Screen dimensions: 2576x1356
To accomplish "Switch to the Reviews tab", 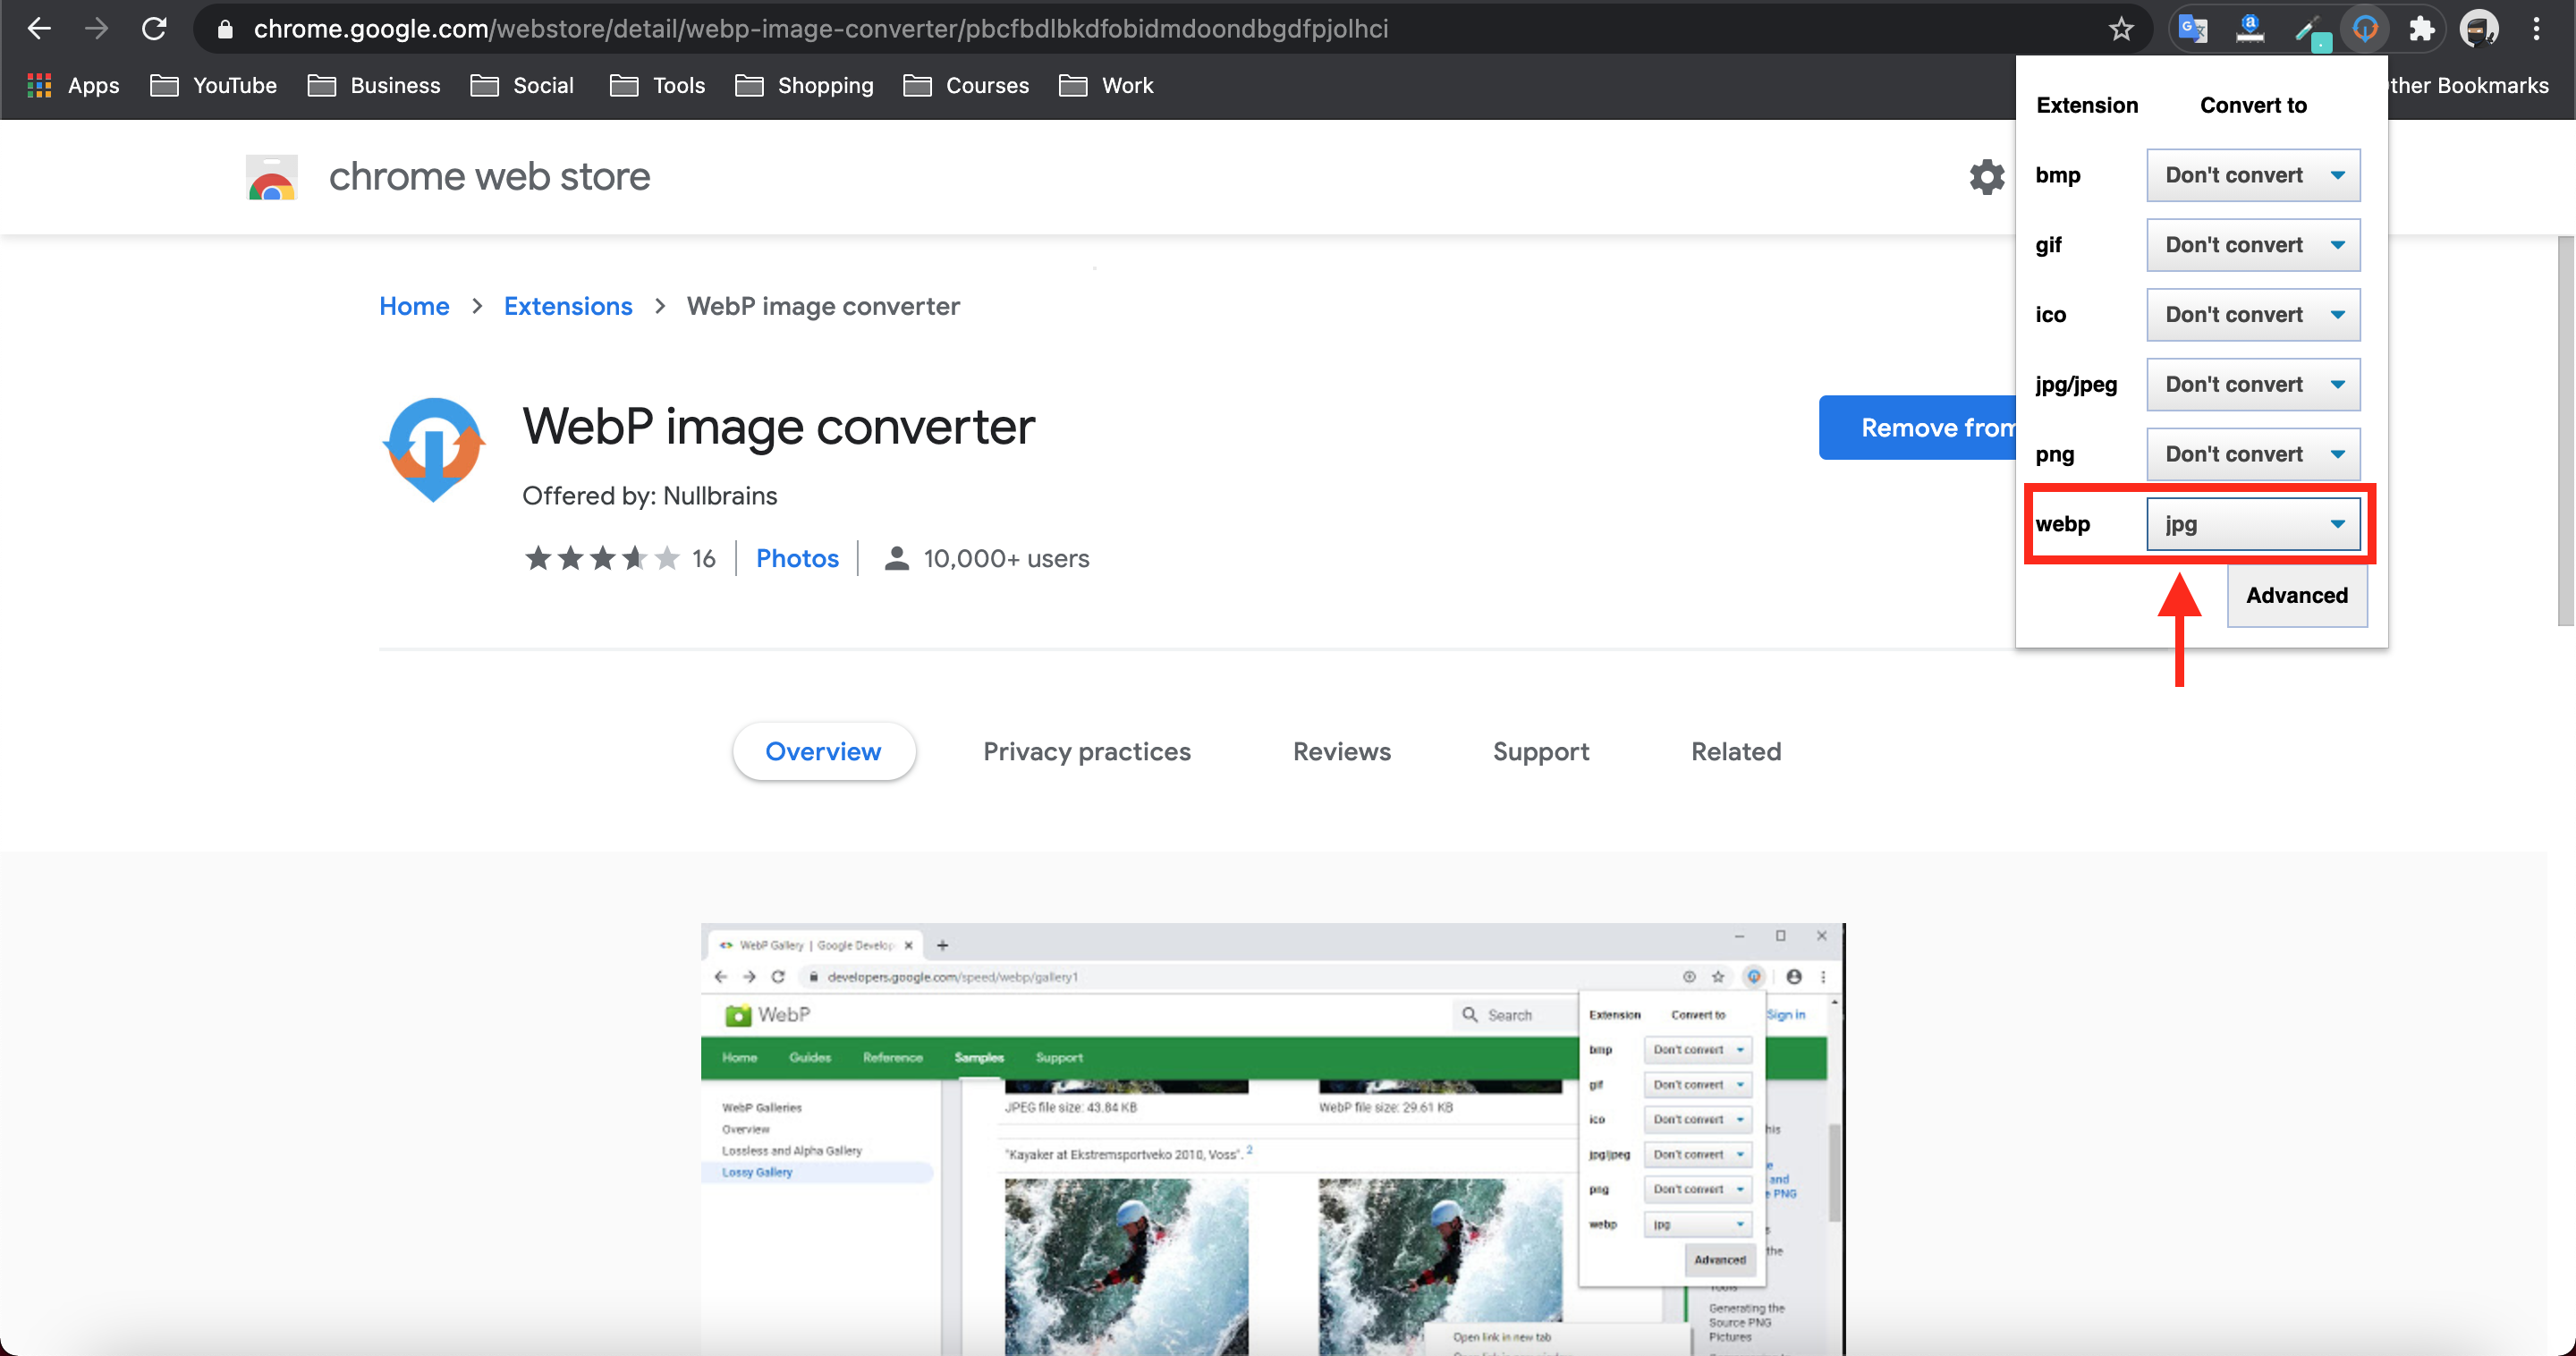I will click(x=1341, y=751).
